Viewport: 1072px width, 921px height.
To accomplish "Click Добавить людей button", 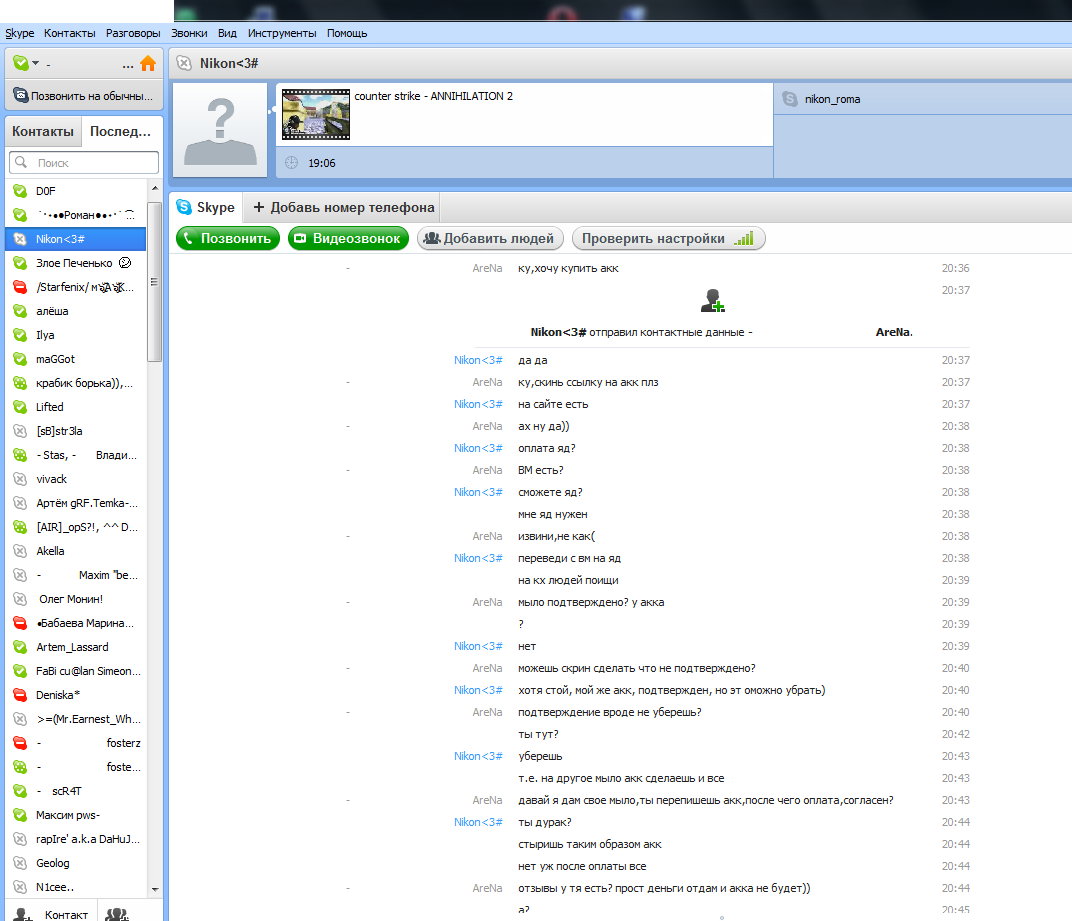I will click(x=490, y=238).
